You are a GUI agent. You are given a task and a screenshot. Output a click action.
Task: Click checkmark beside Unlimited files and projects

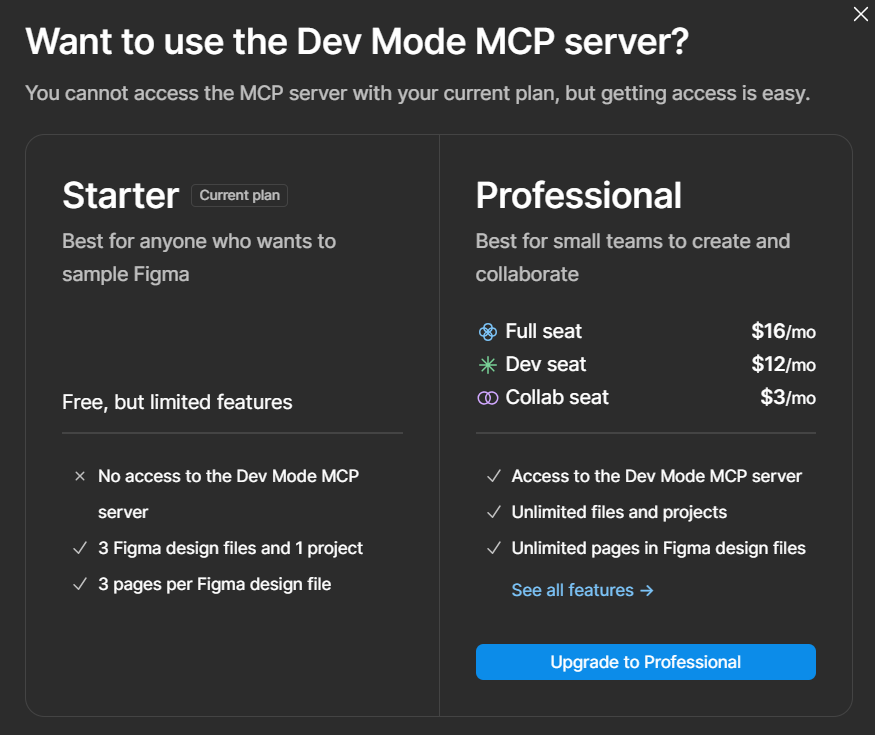[x=494, y=512]
